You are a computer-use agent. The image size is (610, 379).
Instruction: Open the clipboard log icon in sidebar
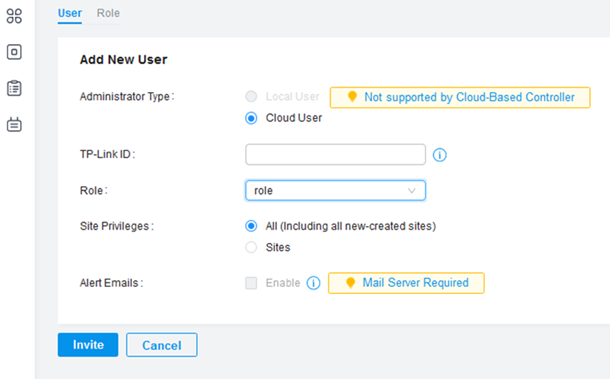click(14, 88)
